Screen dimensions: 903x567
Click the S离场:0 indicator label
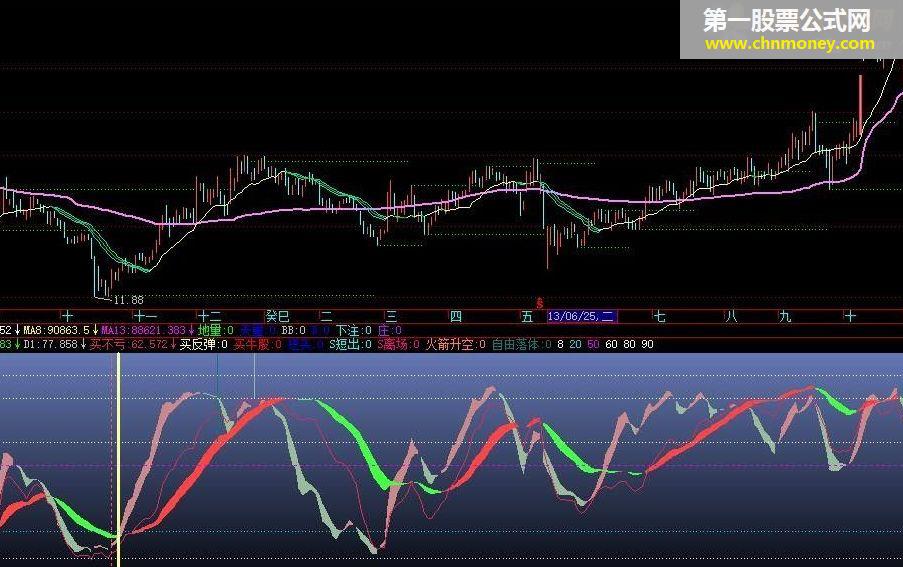(398, 344)
